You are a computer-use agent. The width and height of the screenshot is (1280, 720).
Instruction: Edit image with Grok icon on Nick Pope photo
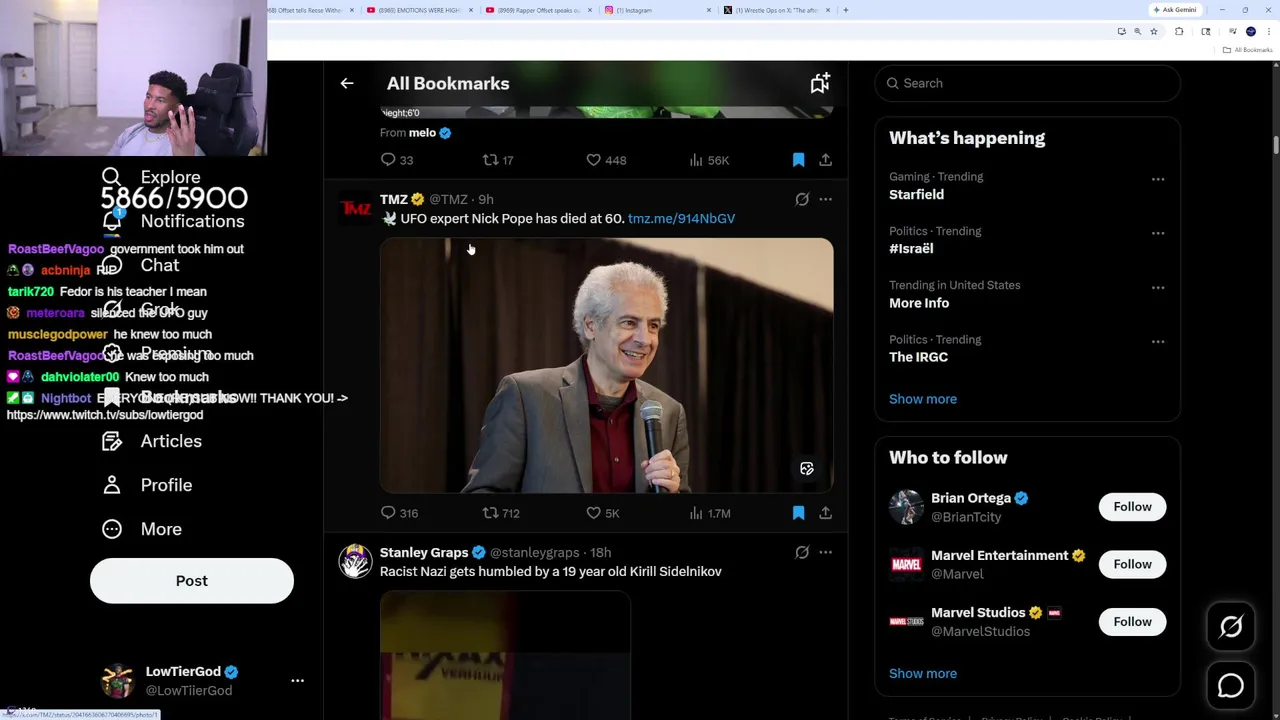click(x=807, y=469)
